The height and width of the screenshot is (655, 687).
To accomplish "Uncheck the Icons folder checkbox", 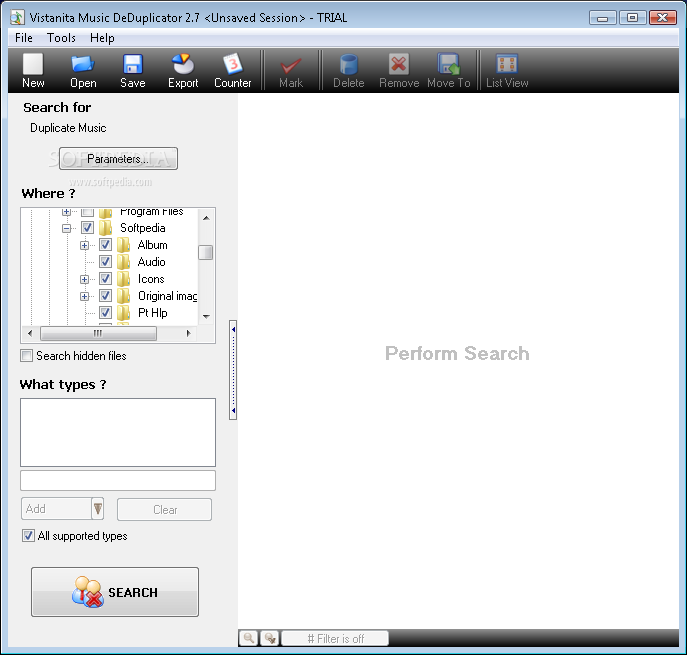I will (105, 279).
